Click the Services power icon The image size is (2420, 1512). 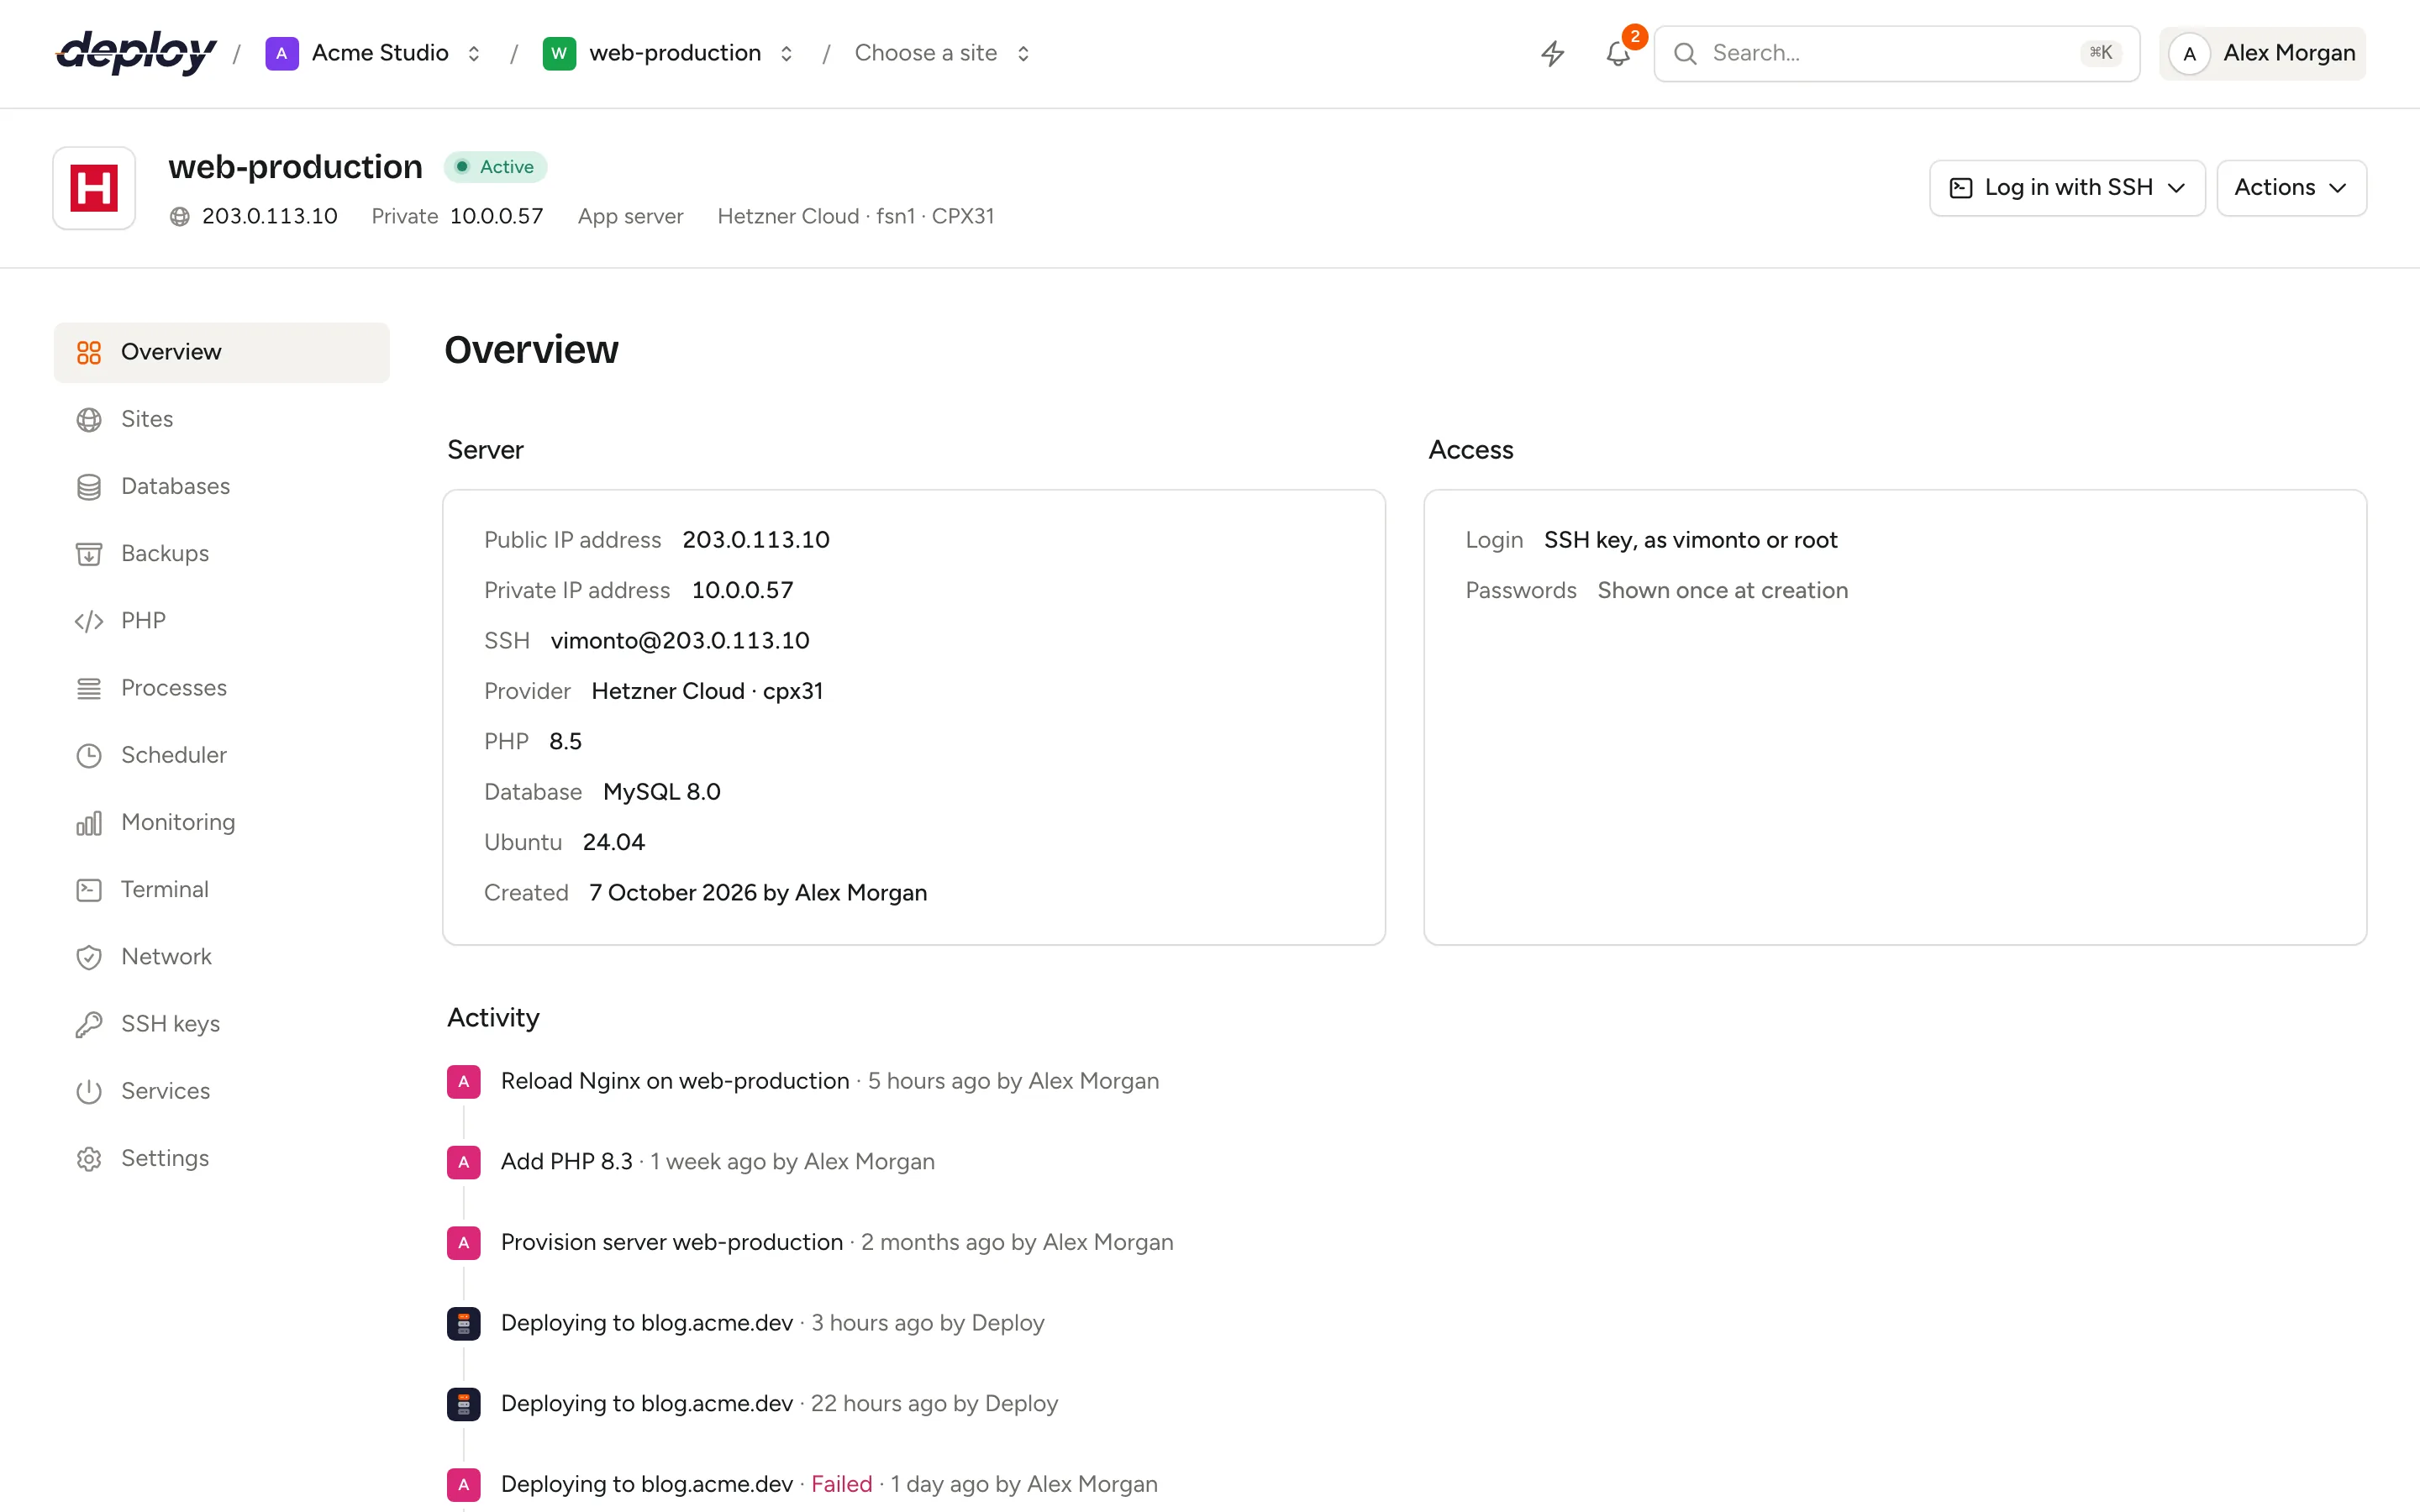[89, 1091]
